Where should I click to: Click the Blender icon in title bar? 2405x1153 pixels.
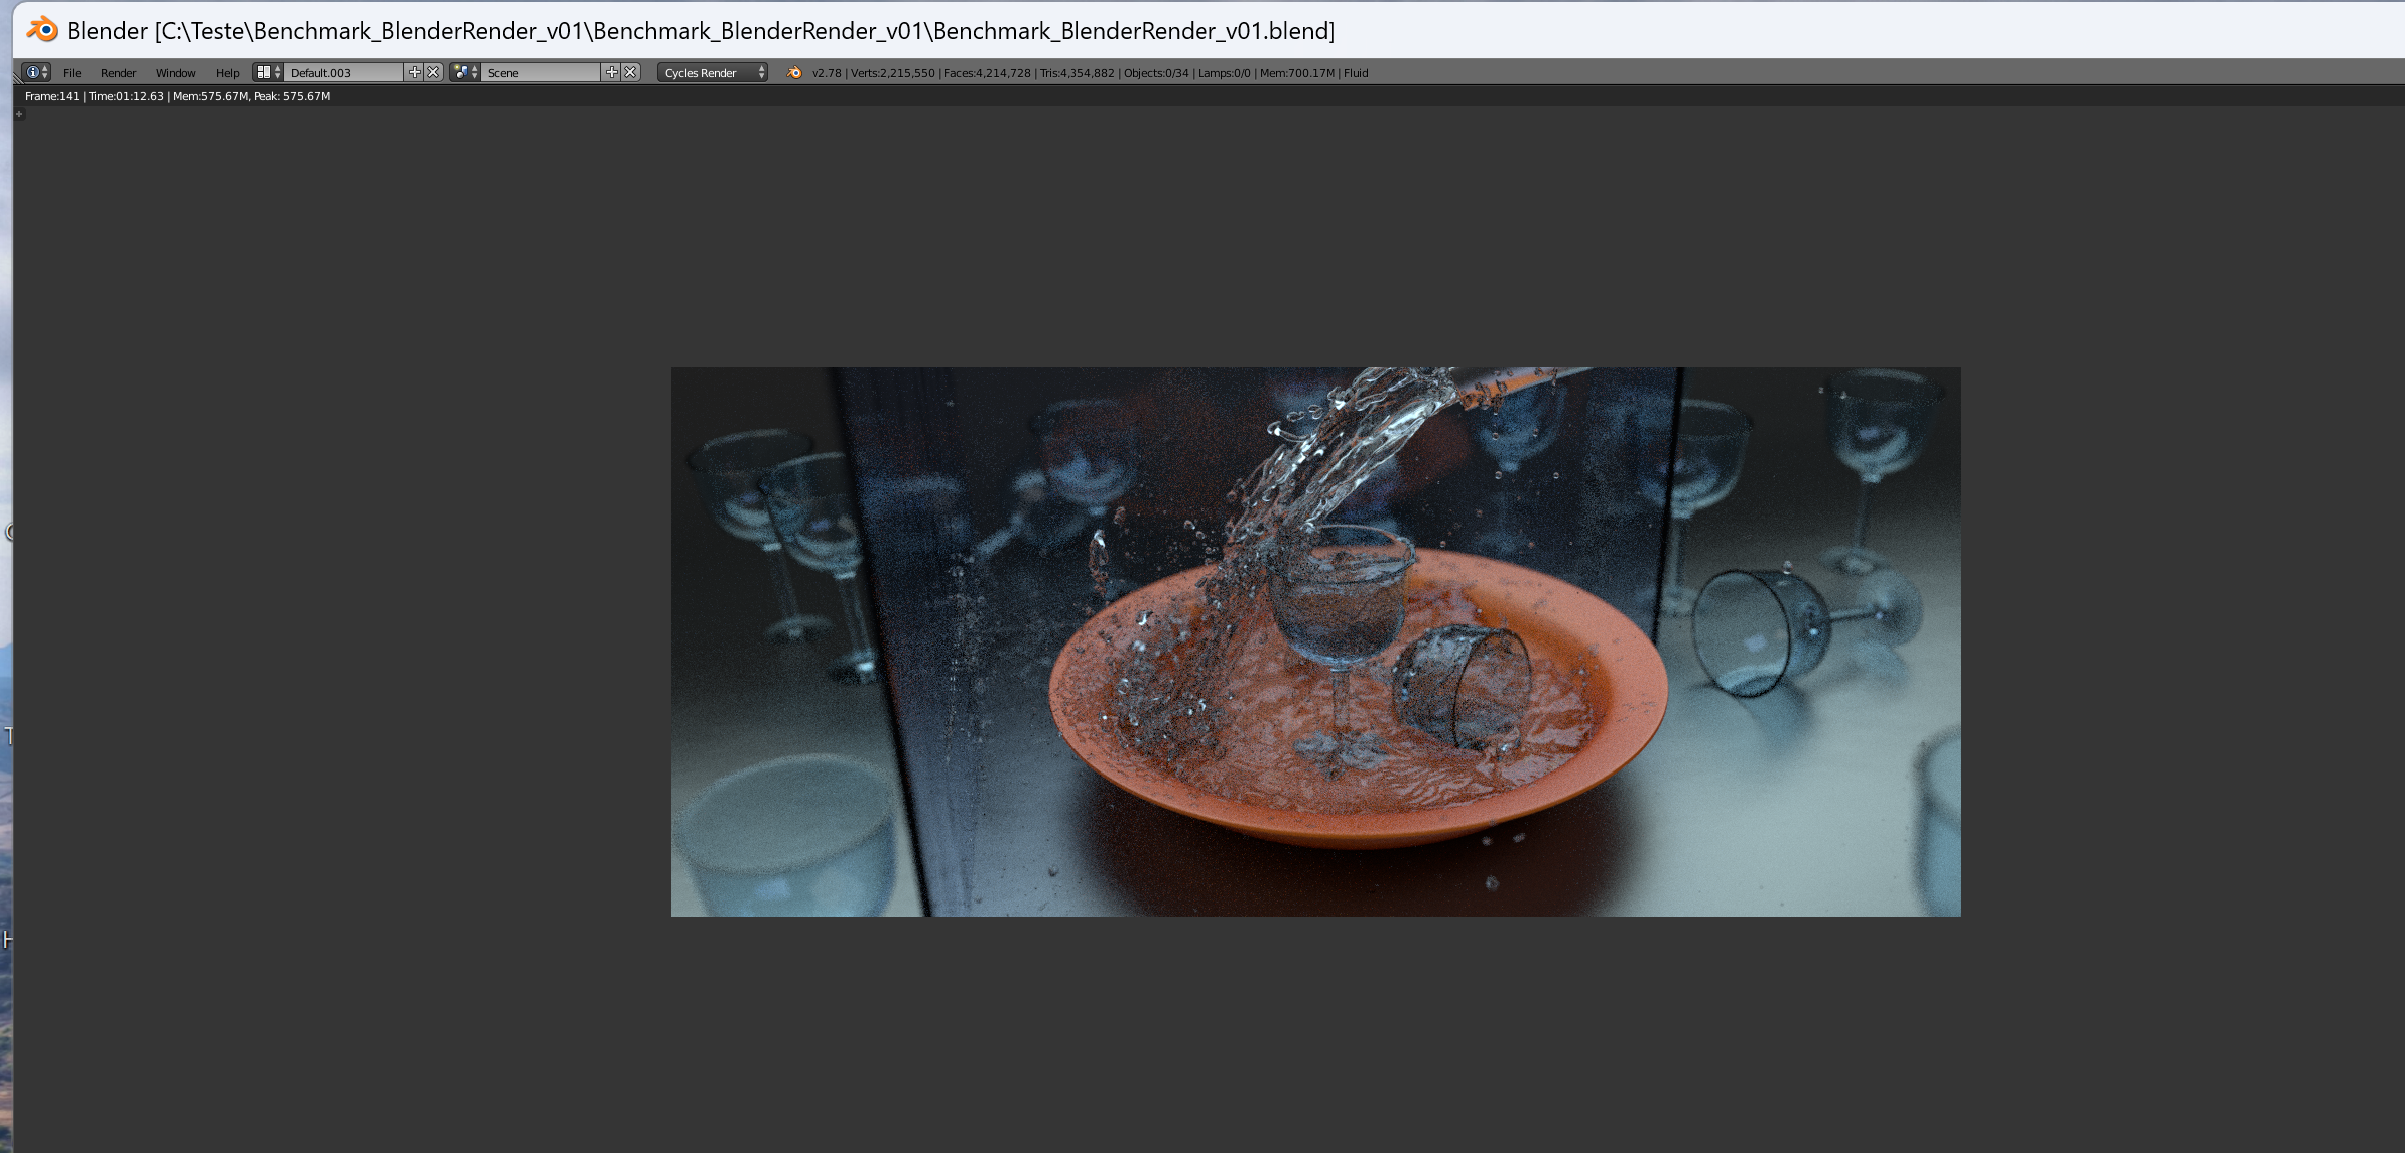[x=42, y=30]
